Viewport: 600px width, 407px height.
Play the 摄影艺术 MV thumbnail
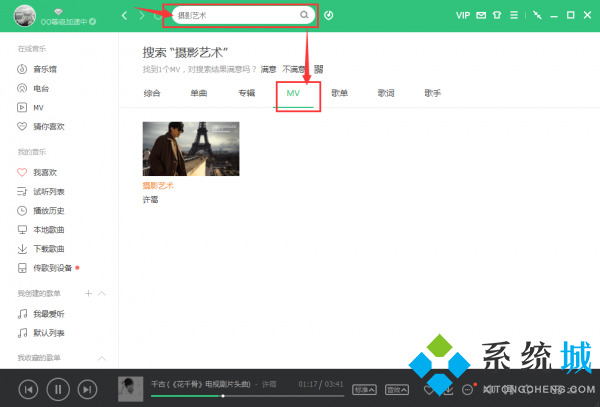191,149
